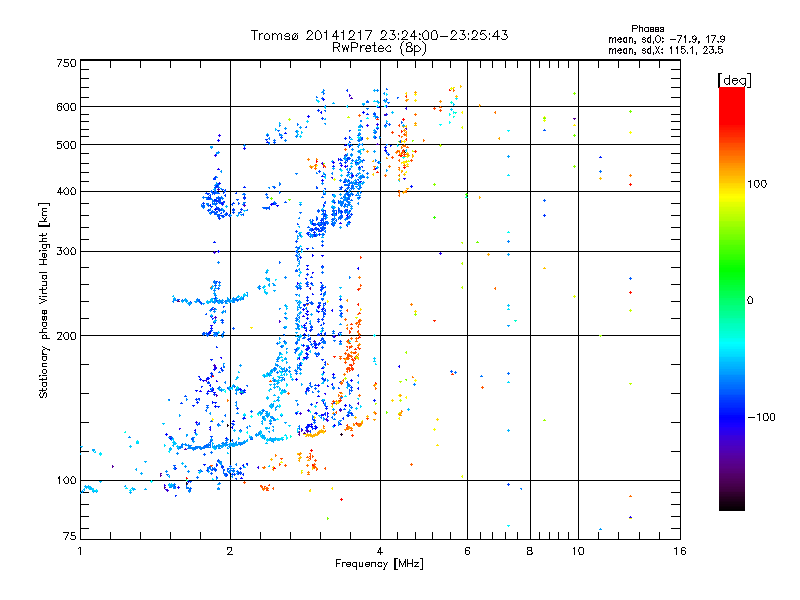
Task: Click the "[deg]" colorbar unit label
Action: click(x=734, y=80)
